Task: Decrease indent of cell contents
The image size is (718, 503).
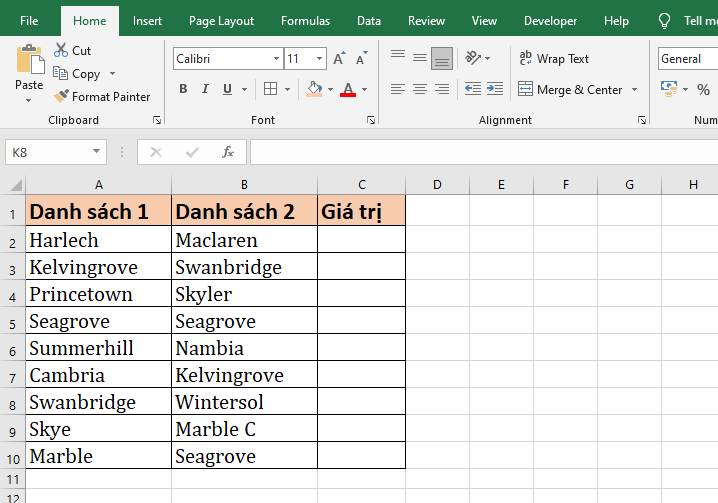Action: [x=473, y=89]
